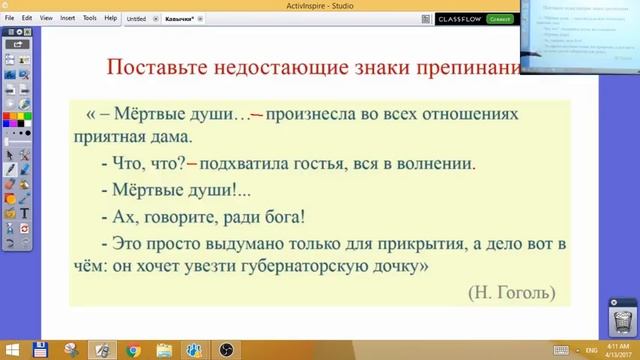Select the Pen tool

[10, 170]
